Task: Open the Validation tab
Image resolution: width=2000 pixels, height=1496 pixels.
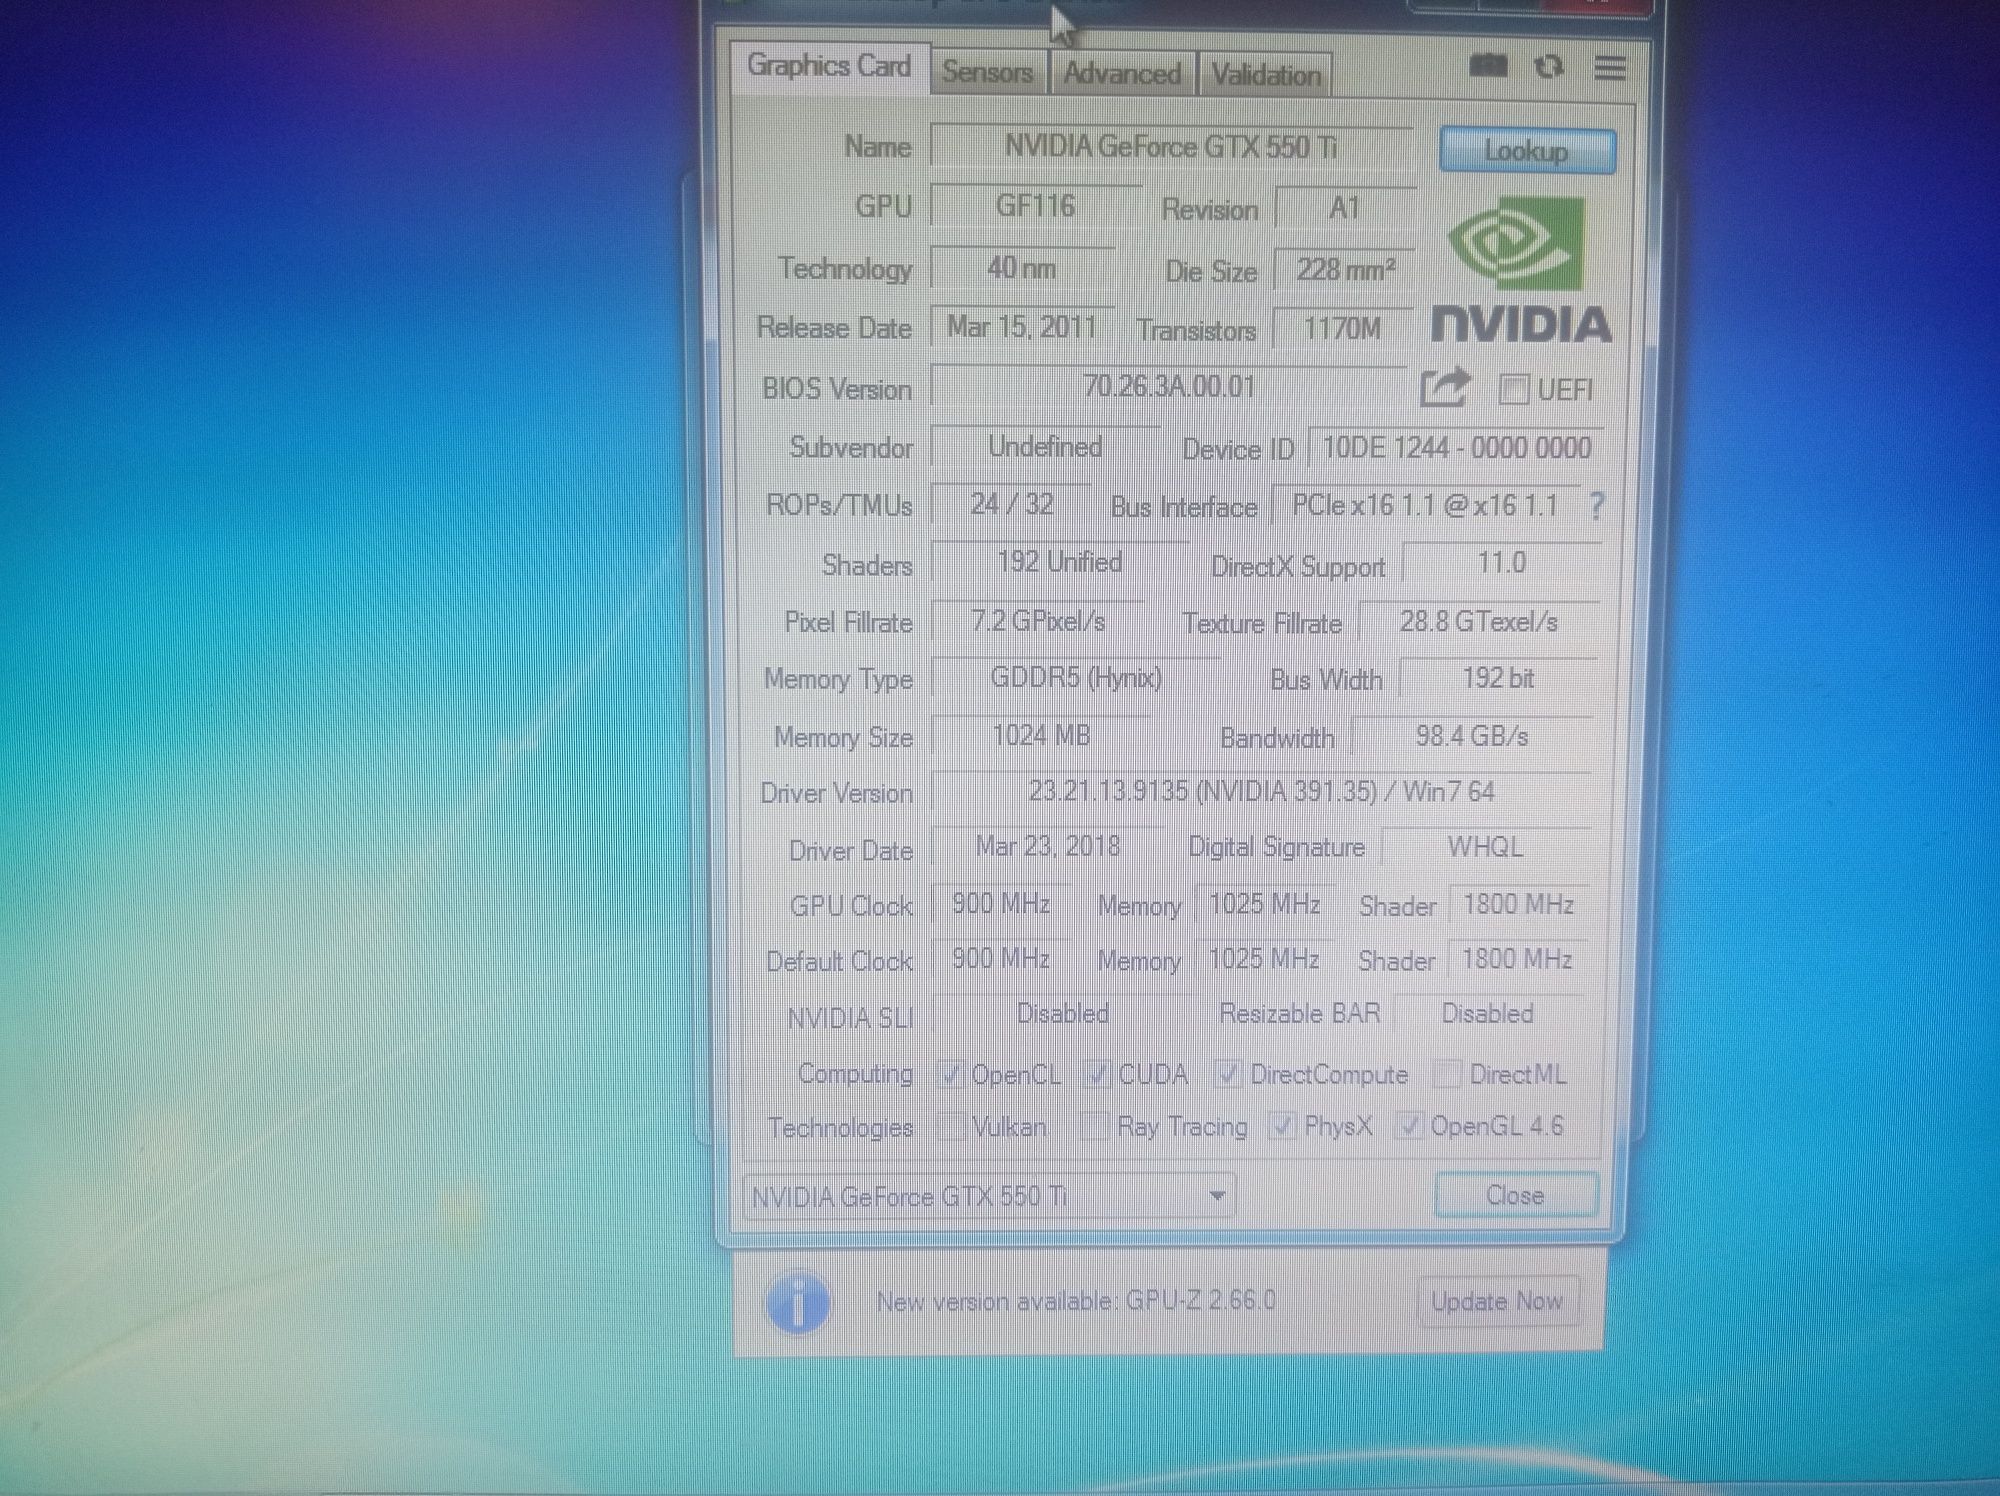Action: [x=1266, y=75]
